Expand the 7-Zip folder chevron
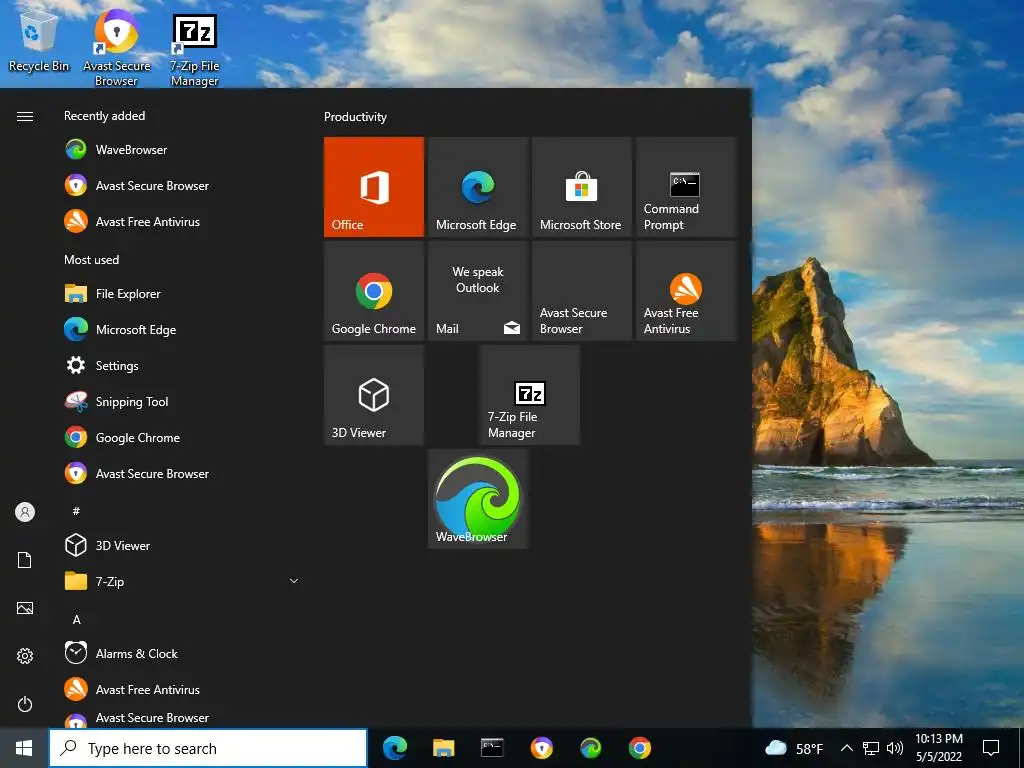1024x768 pixels. [294, 581]
